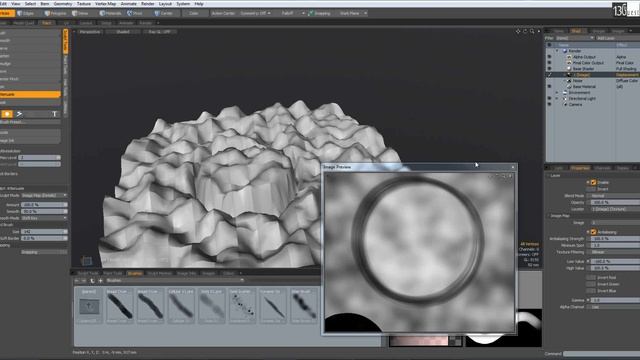Open the Perspective viewport view dropdown
The height and width of the screenshot is (360, 640).
[x=89, y=31]
